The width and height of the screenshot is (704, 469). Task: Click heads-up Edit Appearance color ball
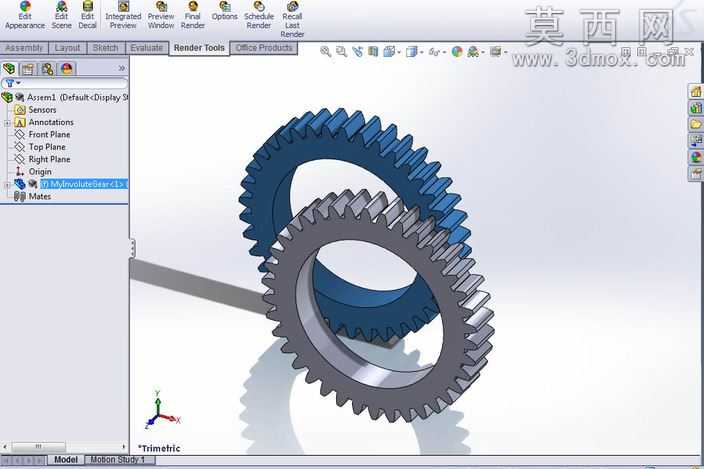(457, 52)
